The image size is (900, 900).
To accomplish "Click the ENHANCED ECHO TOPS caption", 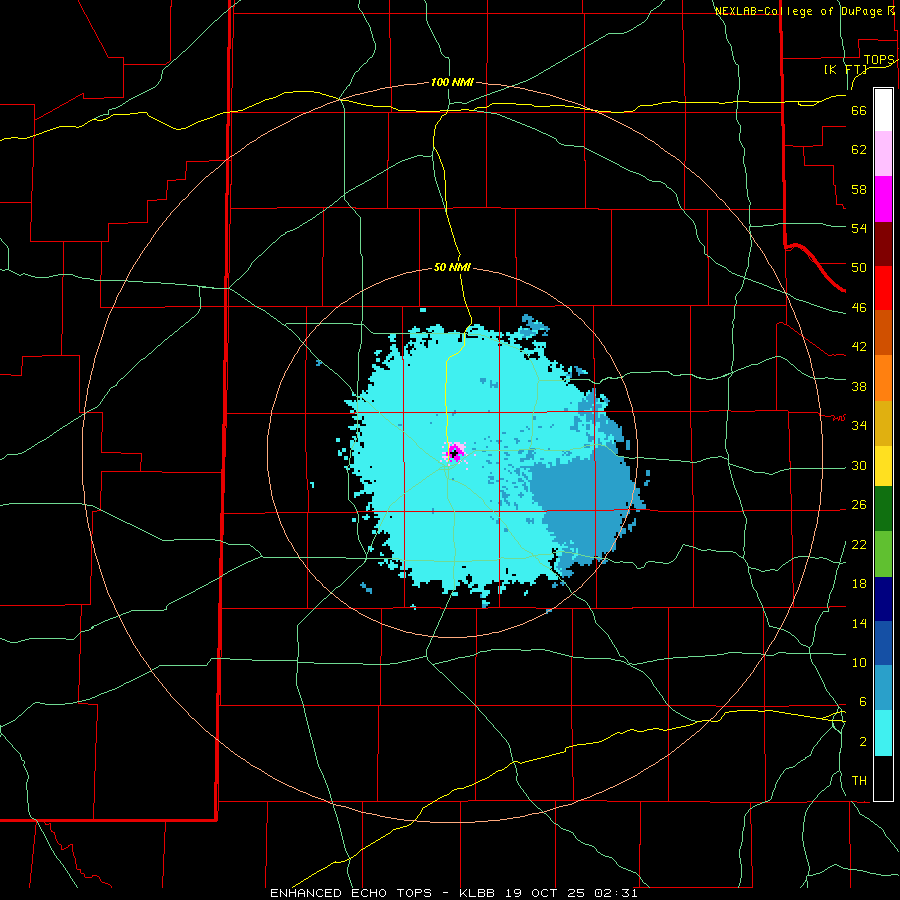I will click(x=351, y=893).
